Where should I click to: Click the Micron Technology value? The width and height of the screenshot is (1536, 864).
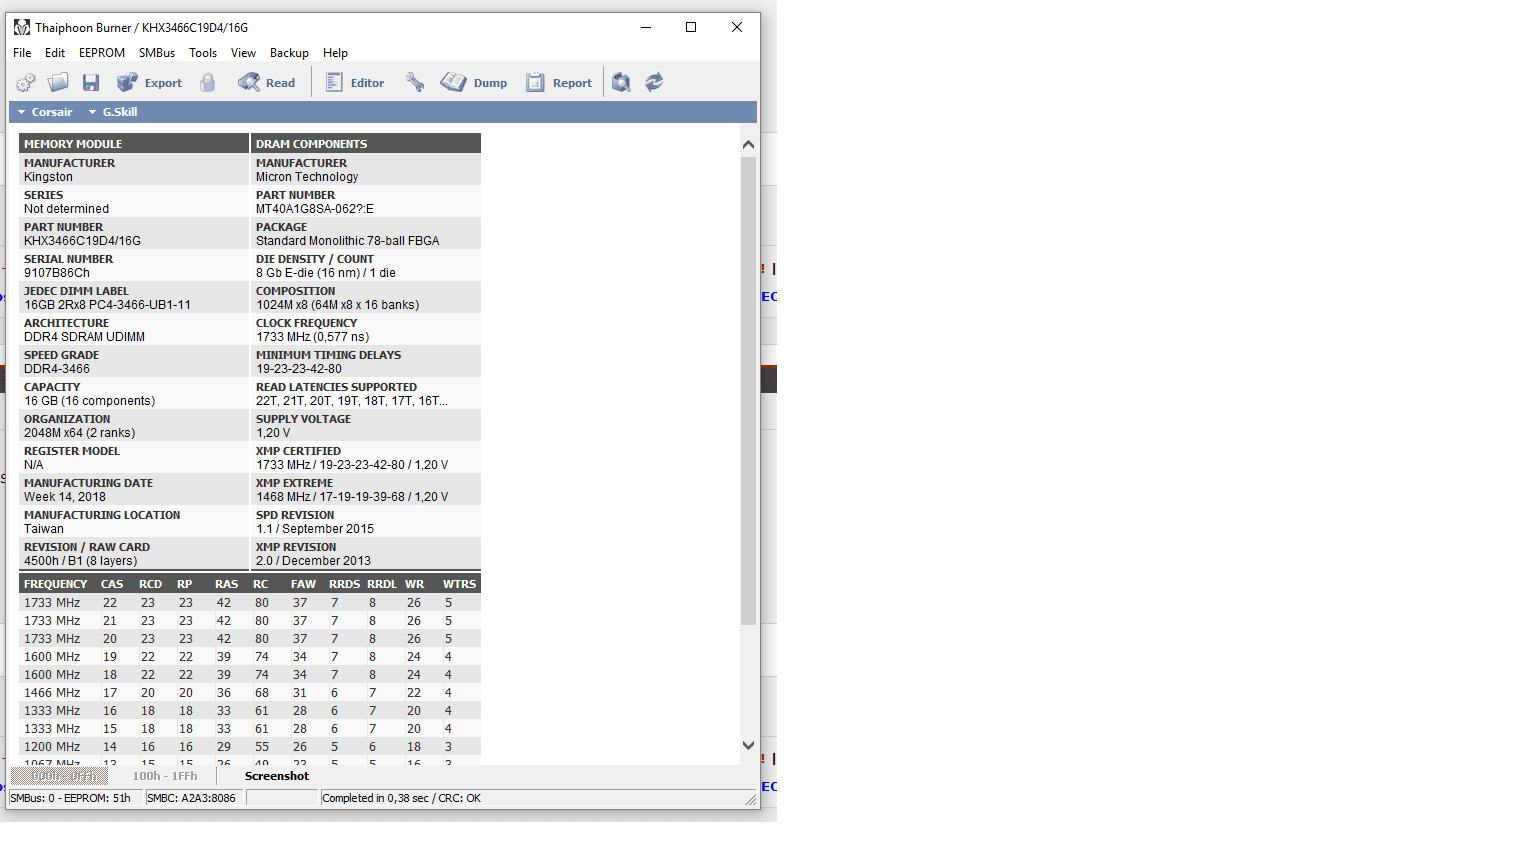[x=307, y=177]
